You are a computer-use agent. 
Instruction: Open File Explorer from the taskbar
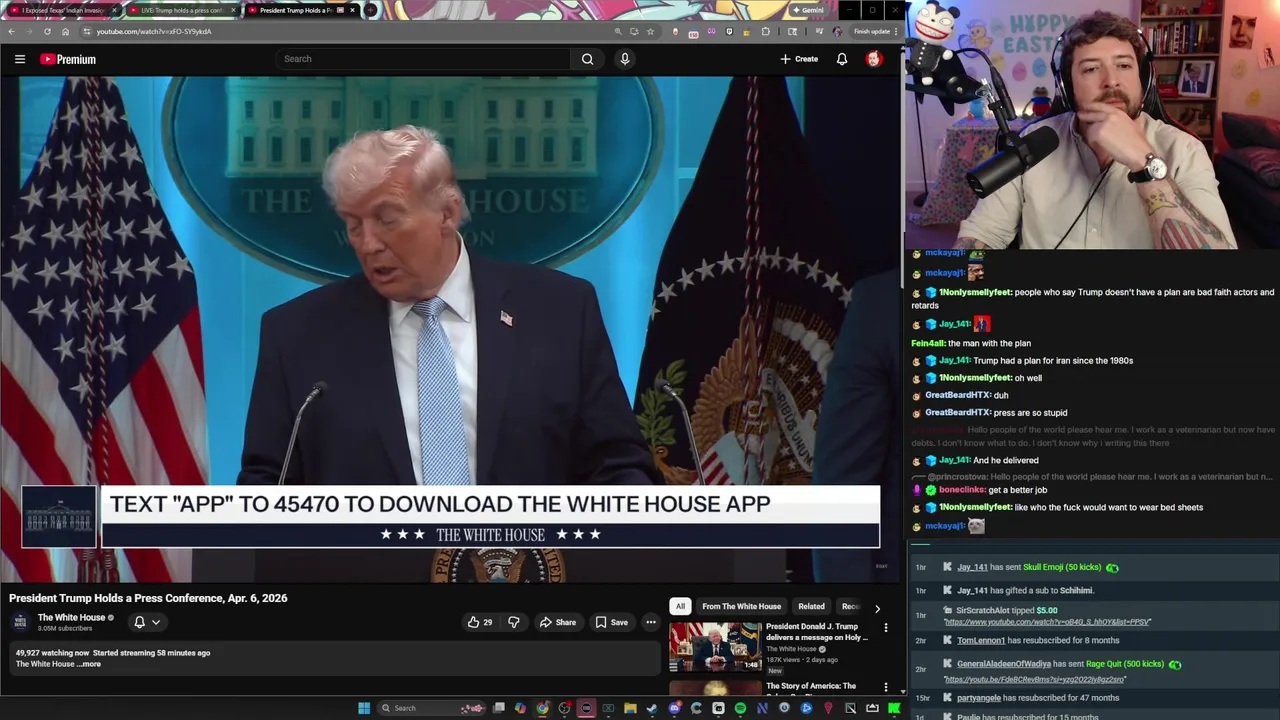pyautogui.click(x=630, y=708)
